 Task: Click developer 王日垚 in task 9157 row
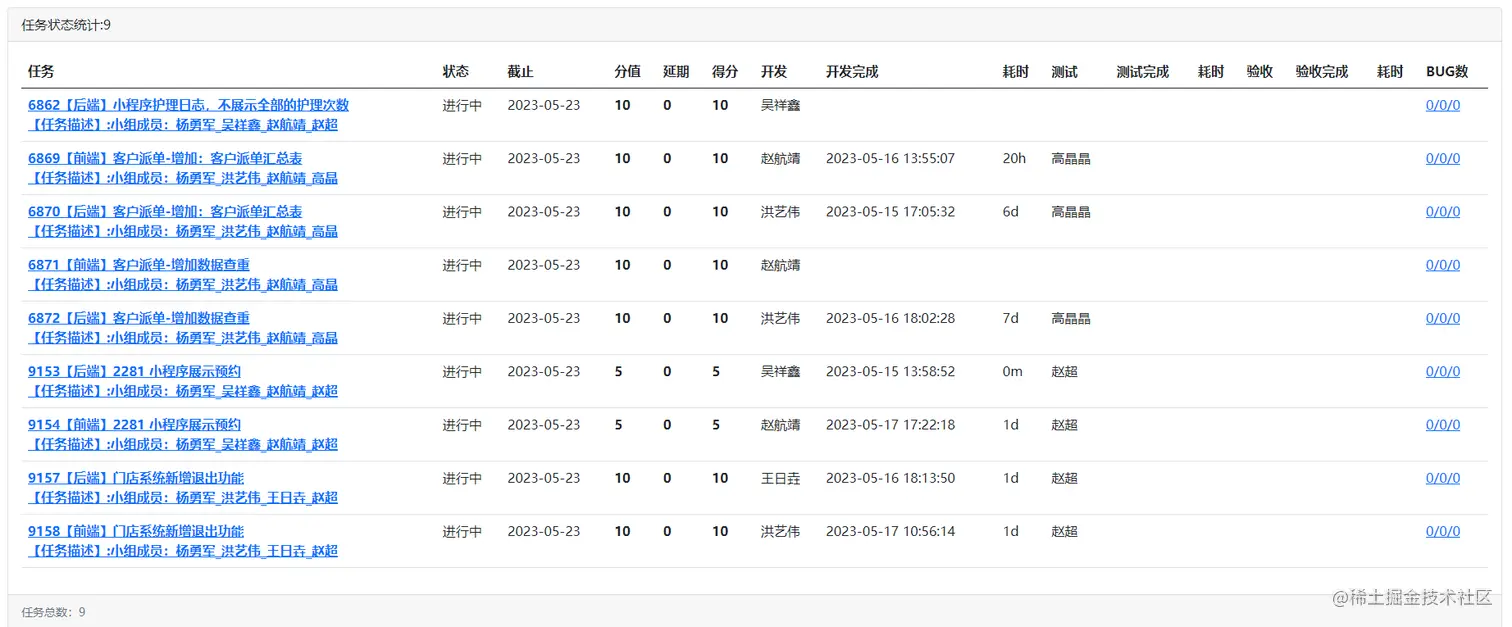click(781, 478)
